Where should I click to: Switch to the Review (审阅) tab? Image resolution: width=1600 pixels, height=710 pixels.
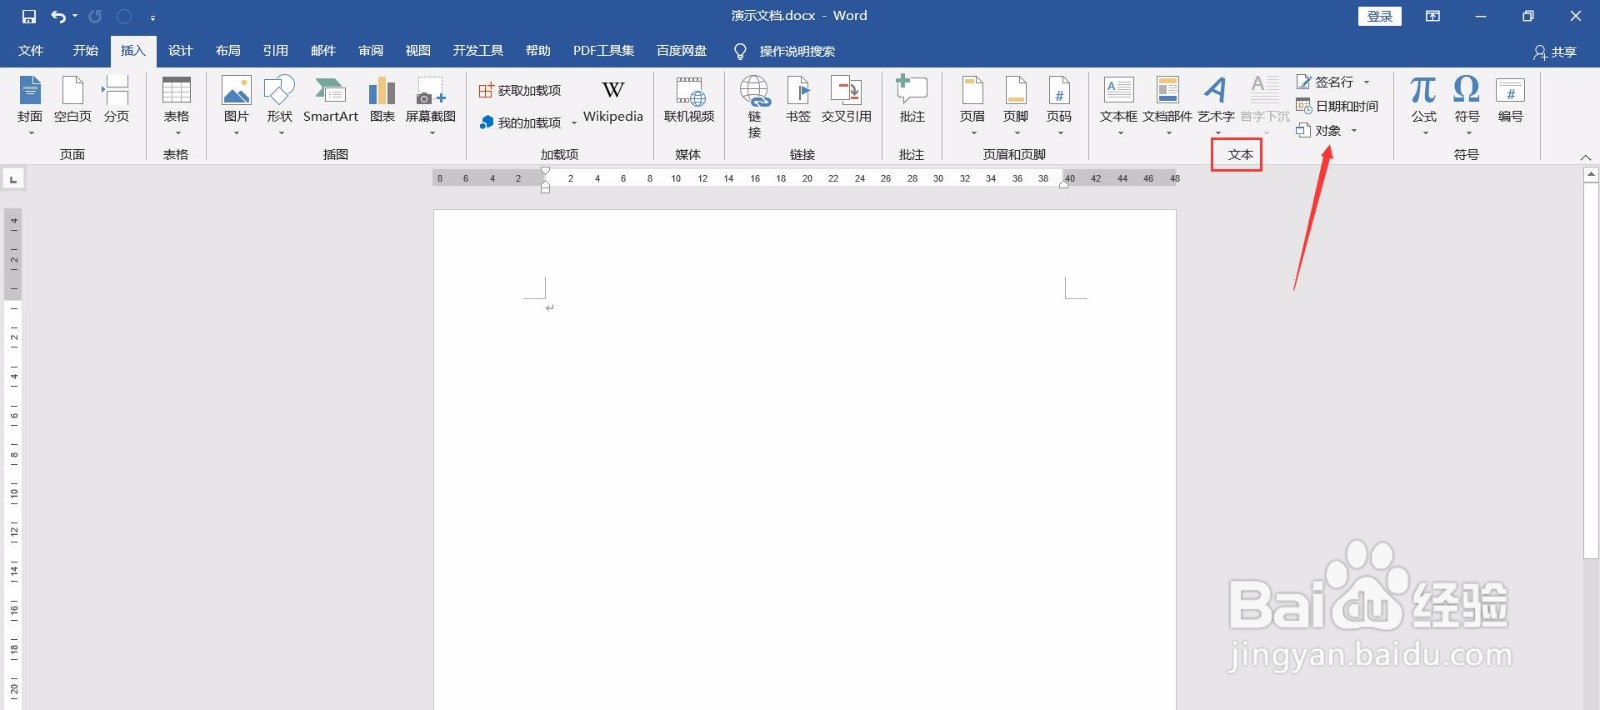[x=371, y=51]
